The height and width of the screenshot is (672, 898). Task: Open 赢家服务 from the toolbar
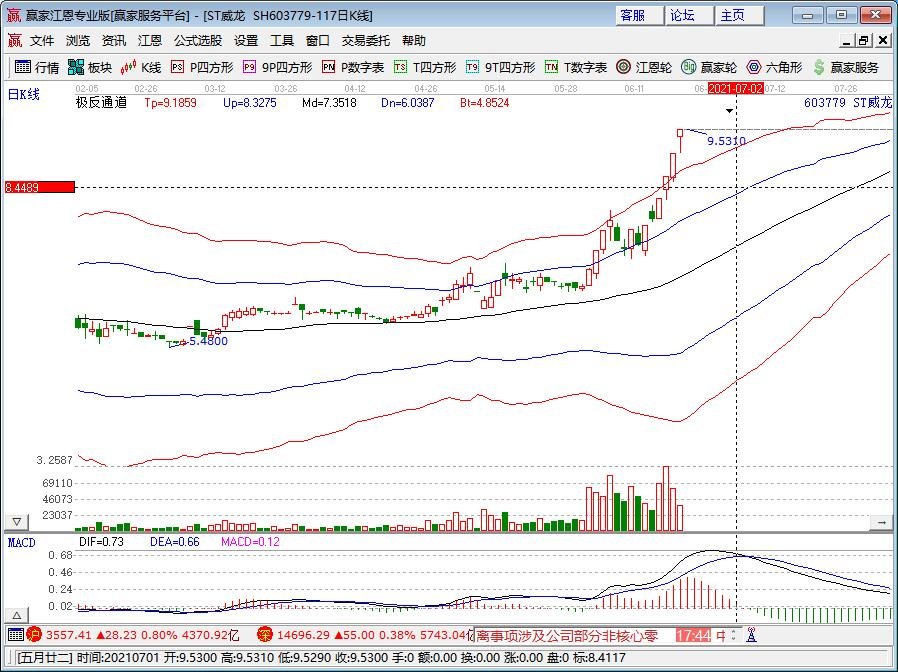point(846,68)
